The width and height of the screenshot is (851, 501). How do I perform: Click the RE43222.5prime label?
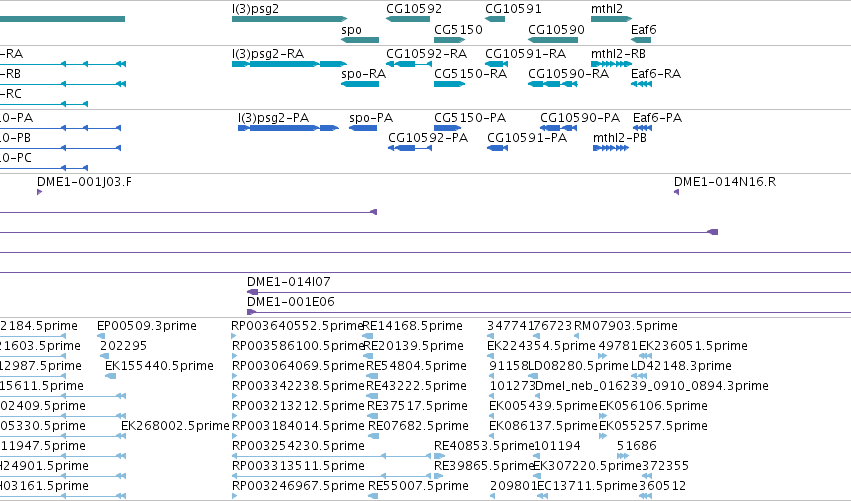pos(416,386)
